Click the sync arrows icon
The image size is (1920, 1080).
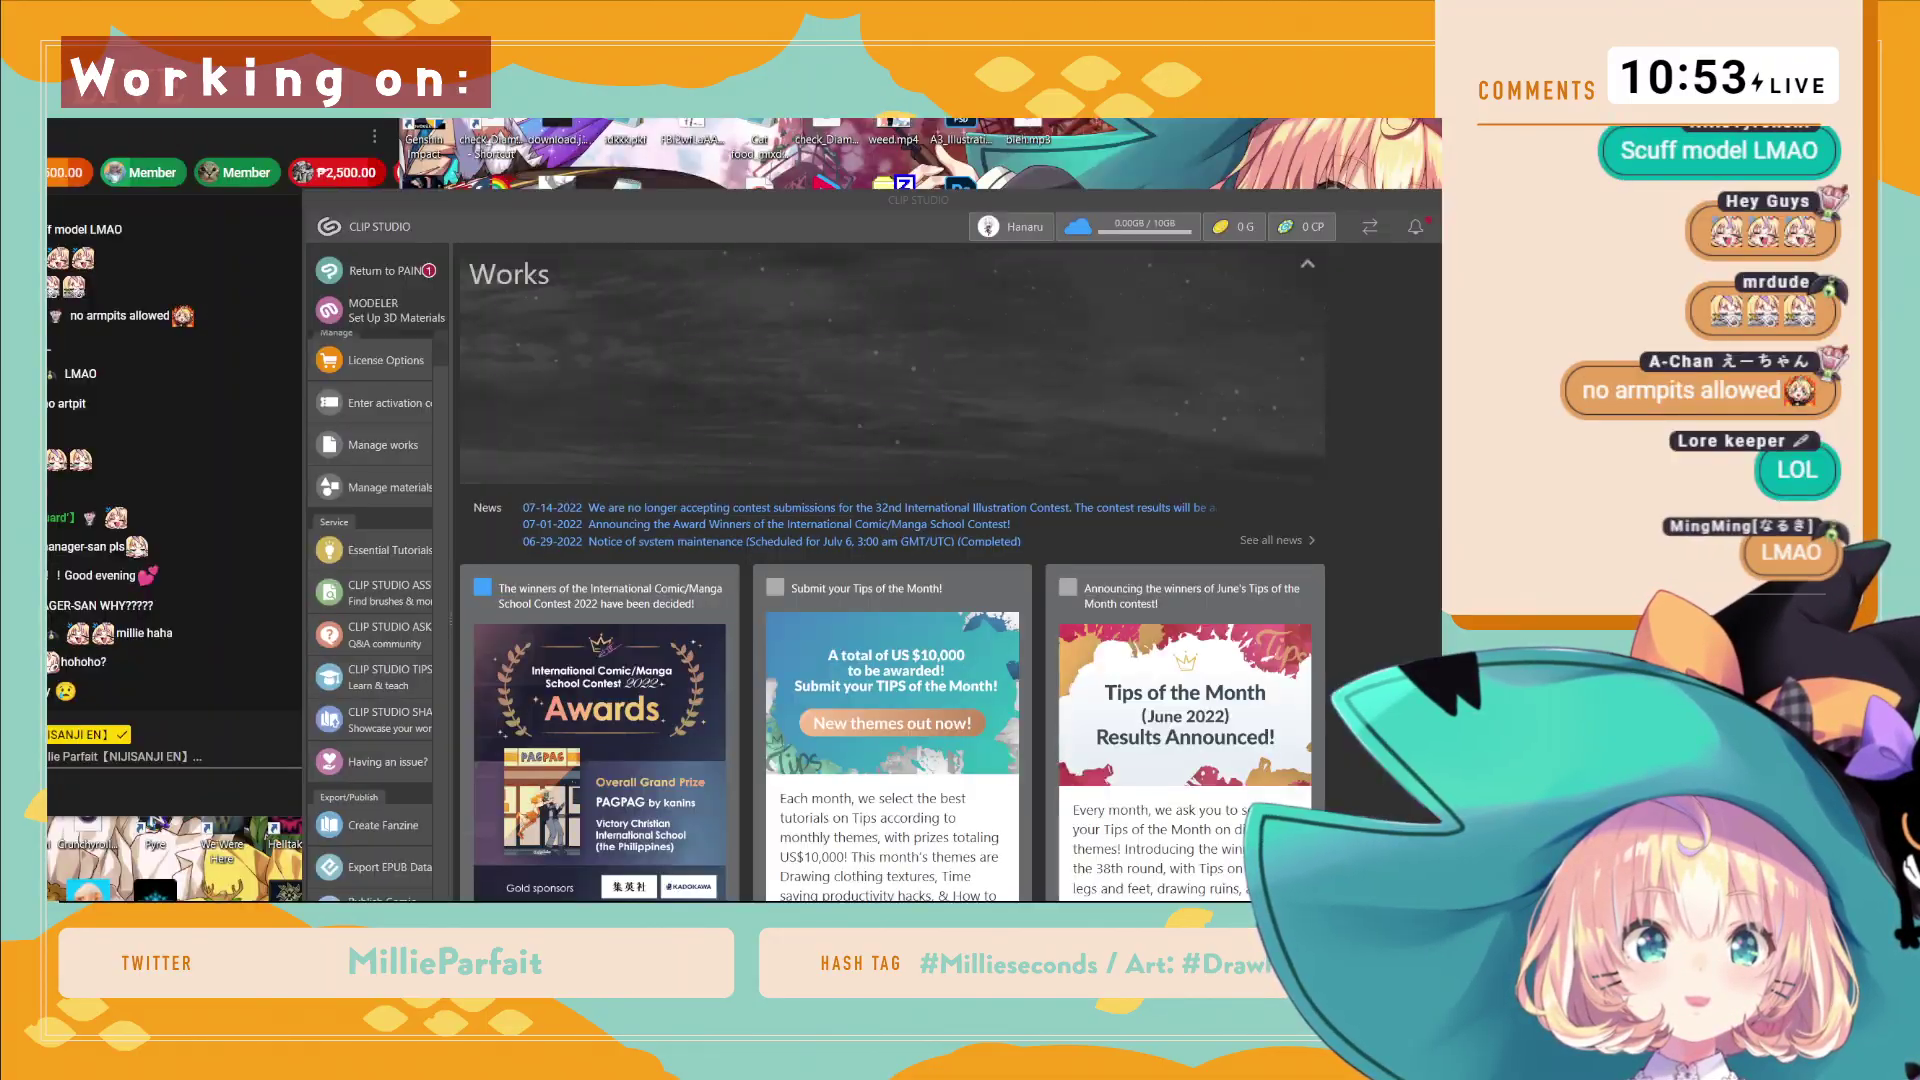[1370, 227]
